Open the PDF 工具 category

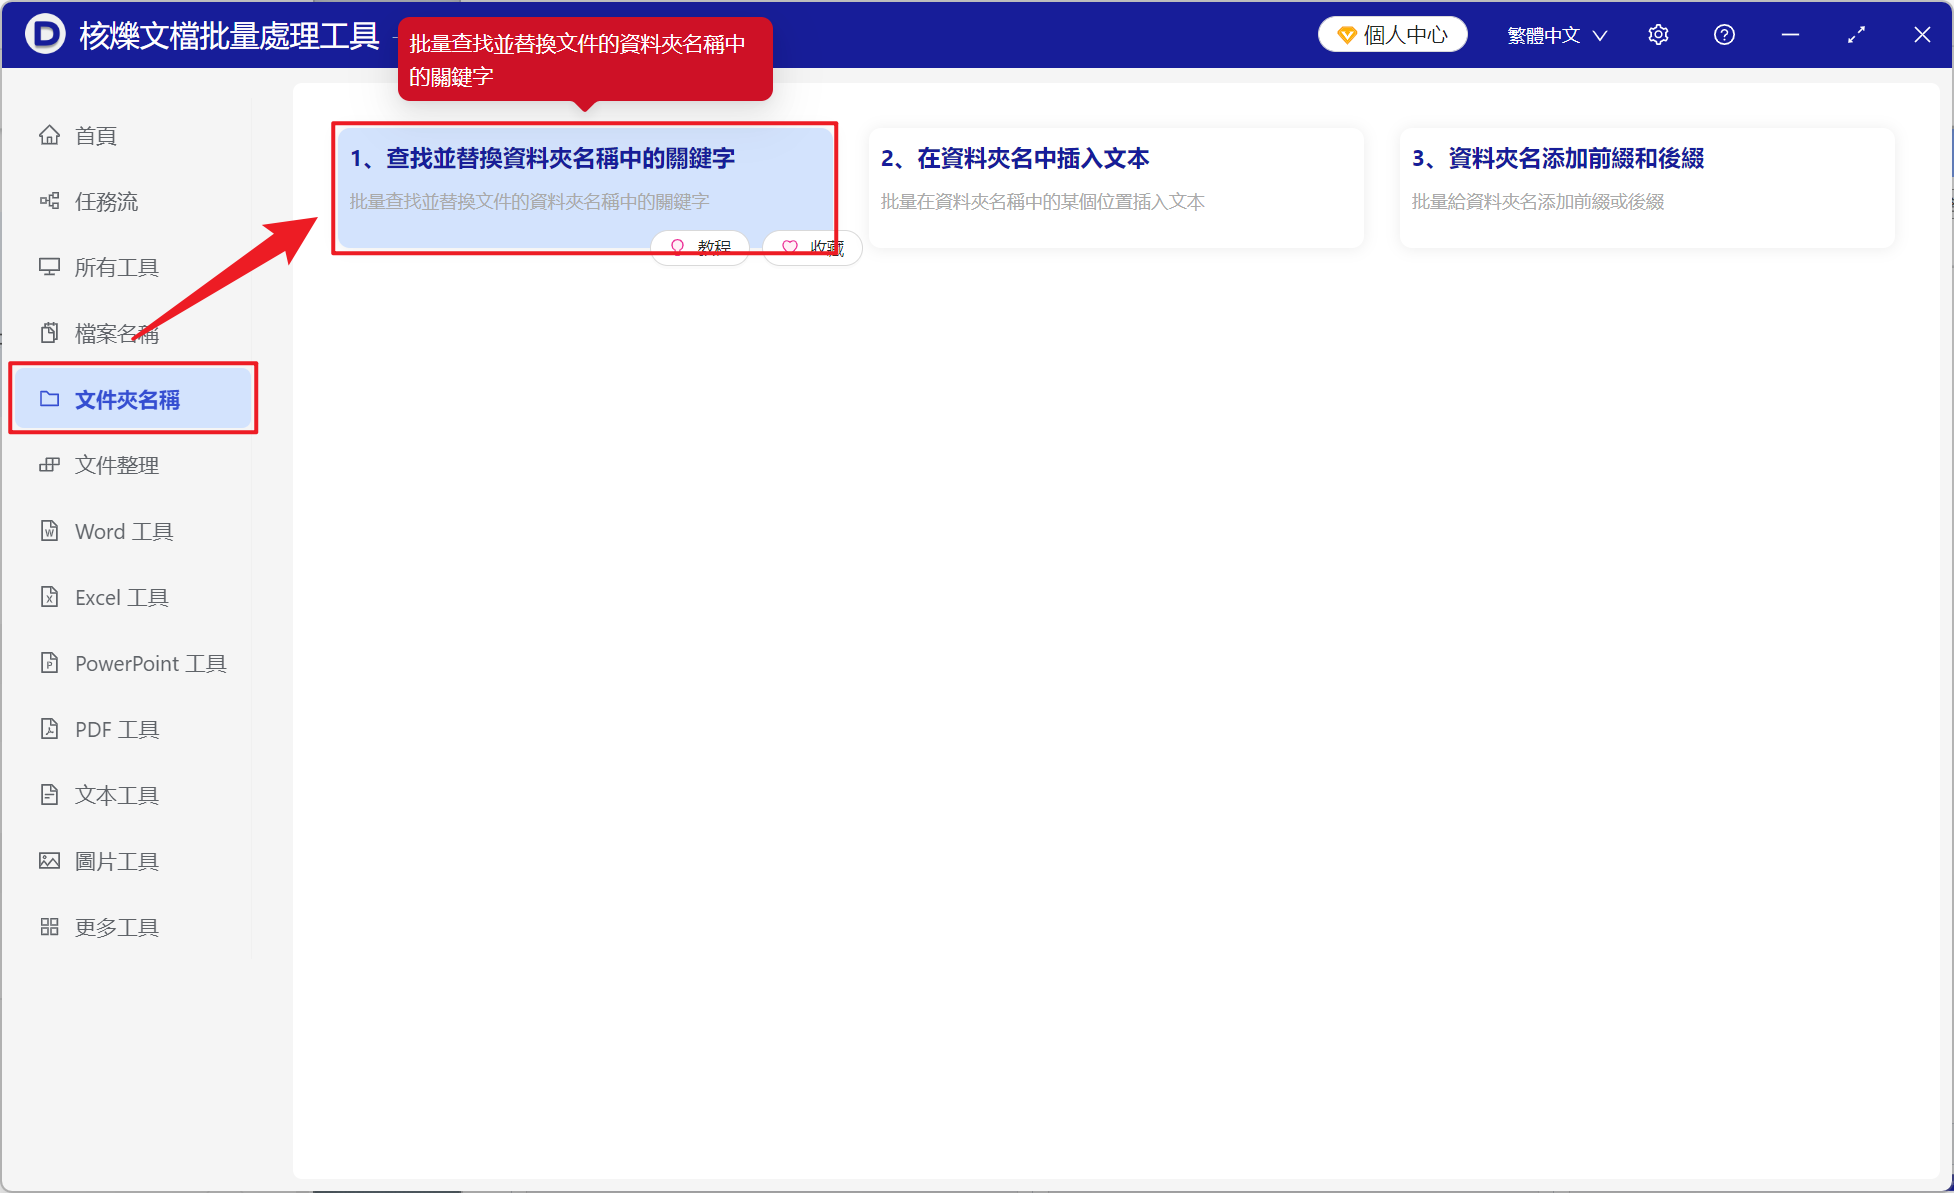116,729
